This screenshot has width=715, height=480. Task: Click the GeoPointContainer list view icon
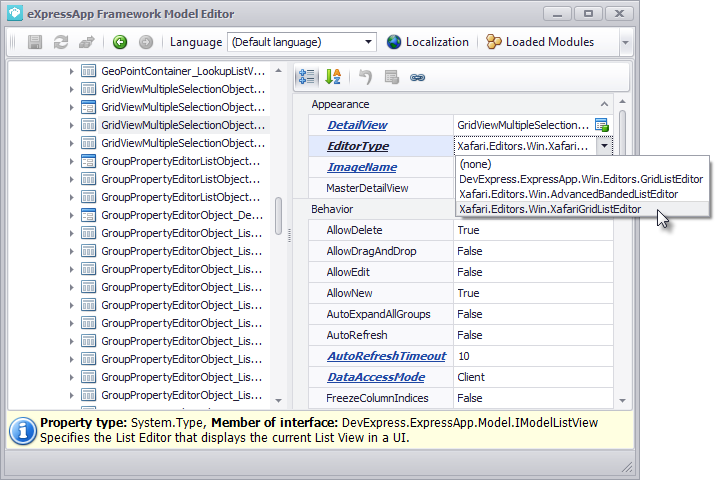coord(88,71)
